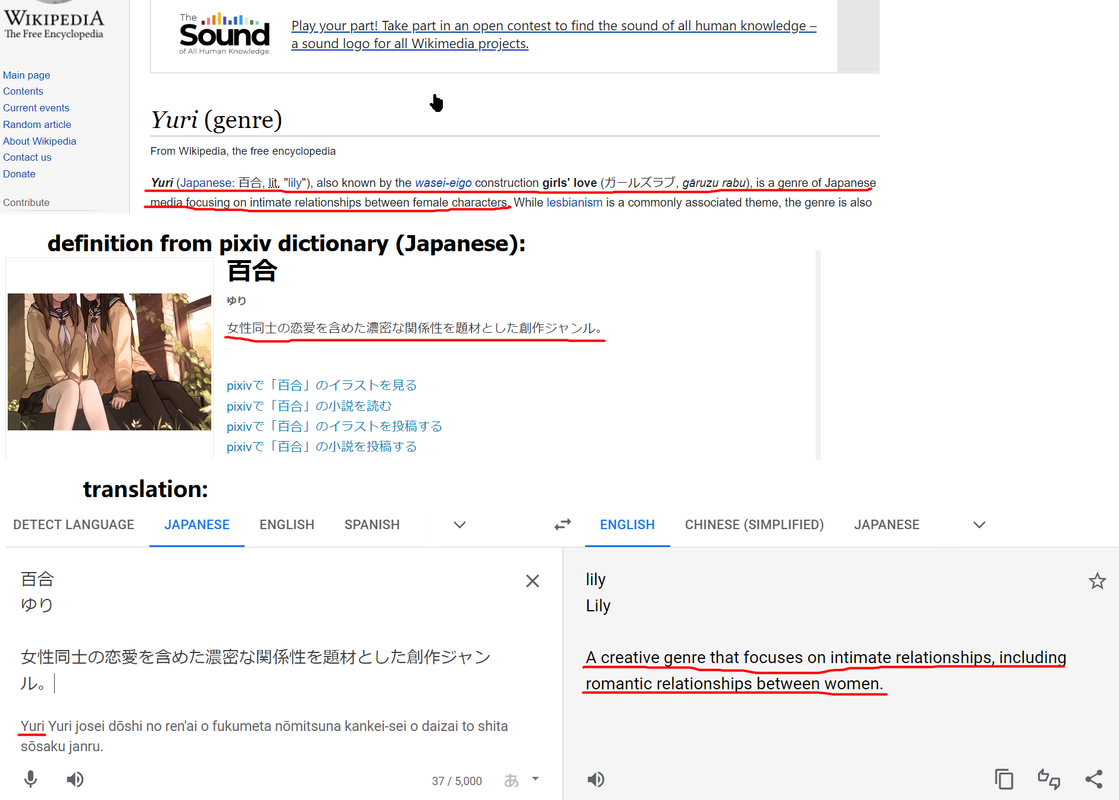
Task: Open pixivで「百合」の小説を読む link
Action: click(309, 406)
